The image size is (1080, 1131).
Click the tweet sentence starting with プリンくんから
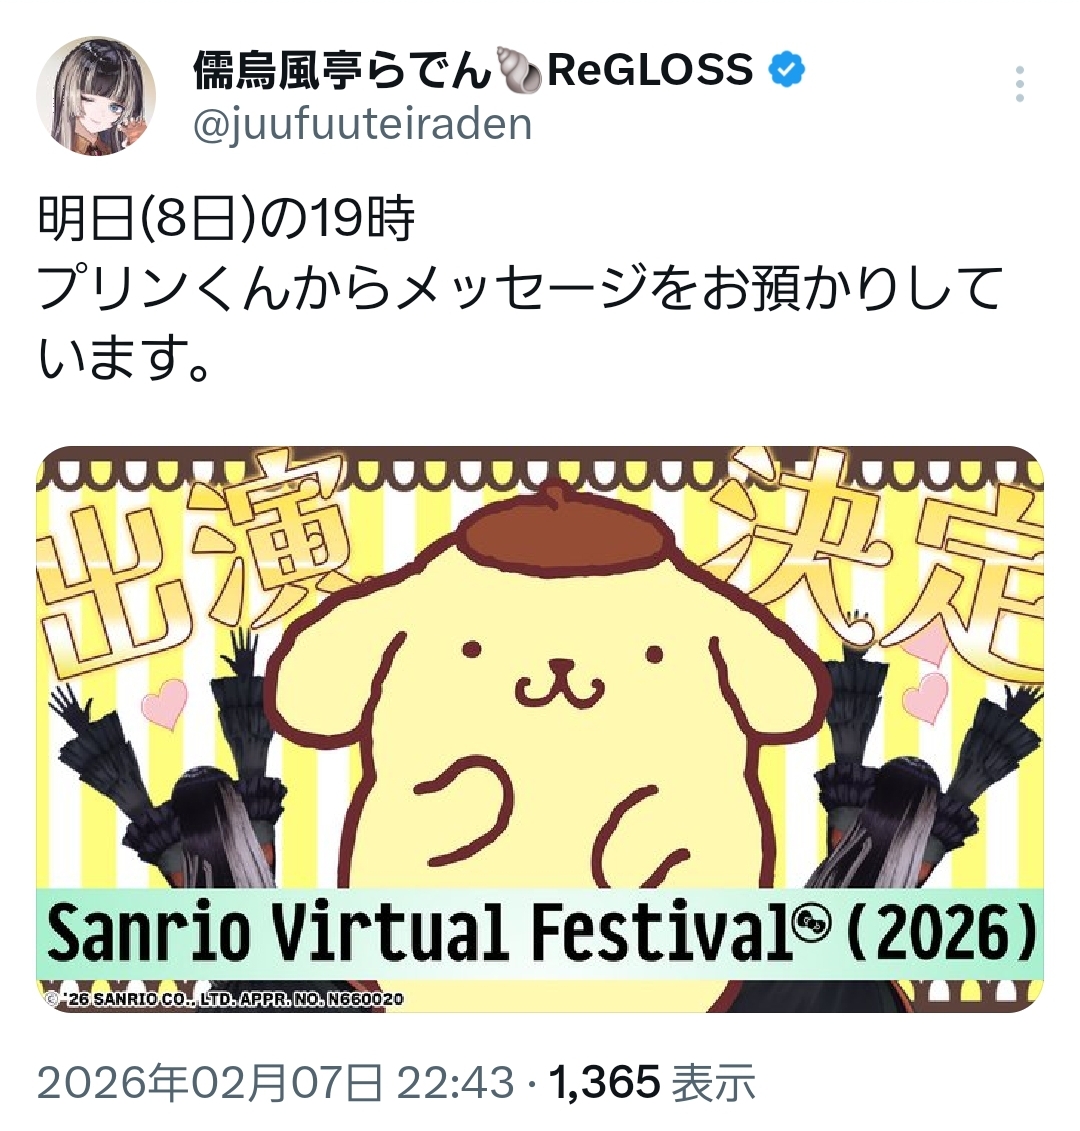click(519, 322)
